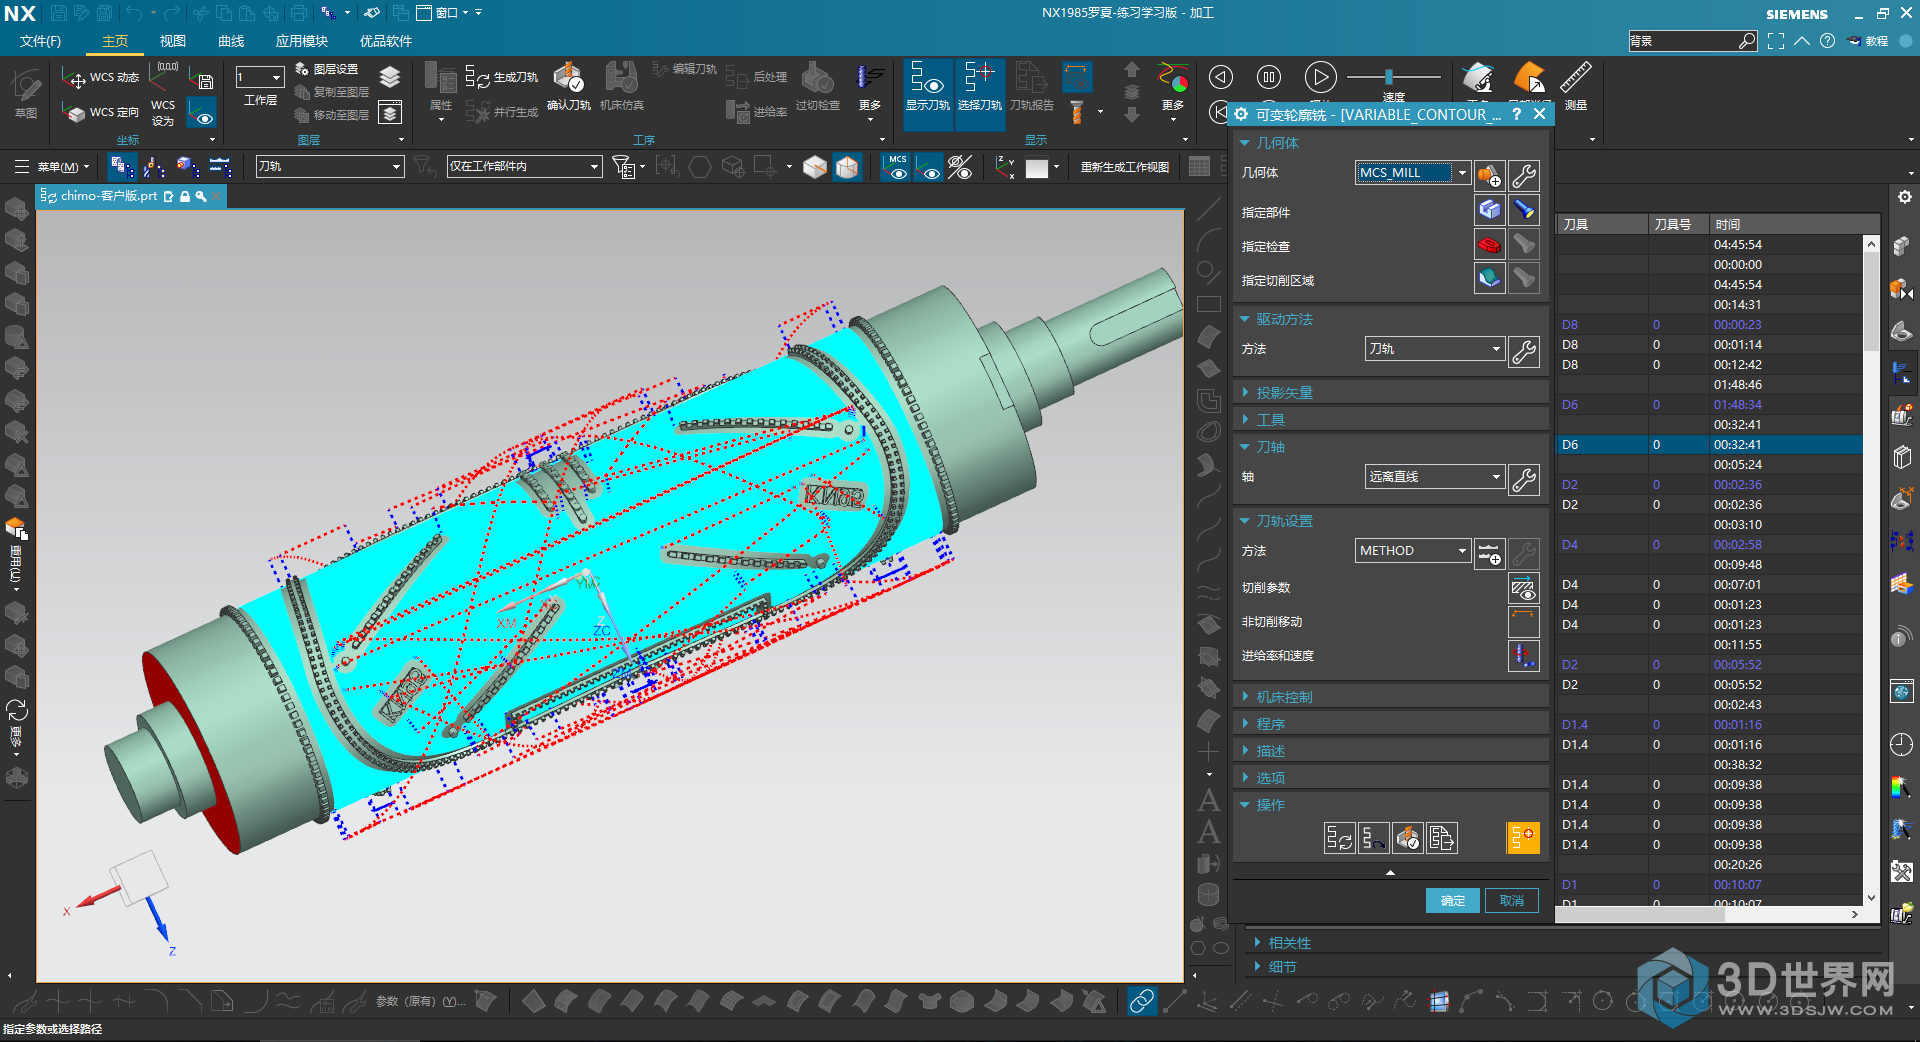Screen dimensions: 1920x1042
Task: Click Regenerate Work View (重新生成工作视图)
Action: tap(1125, 167)
